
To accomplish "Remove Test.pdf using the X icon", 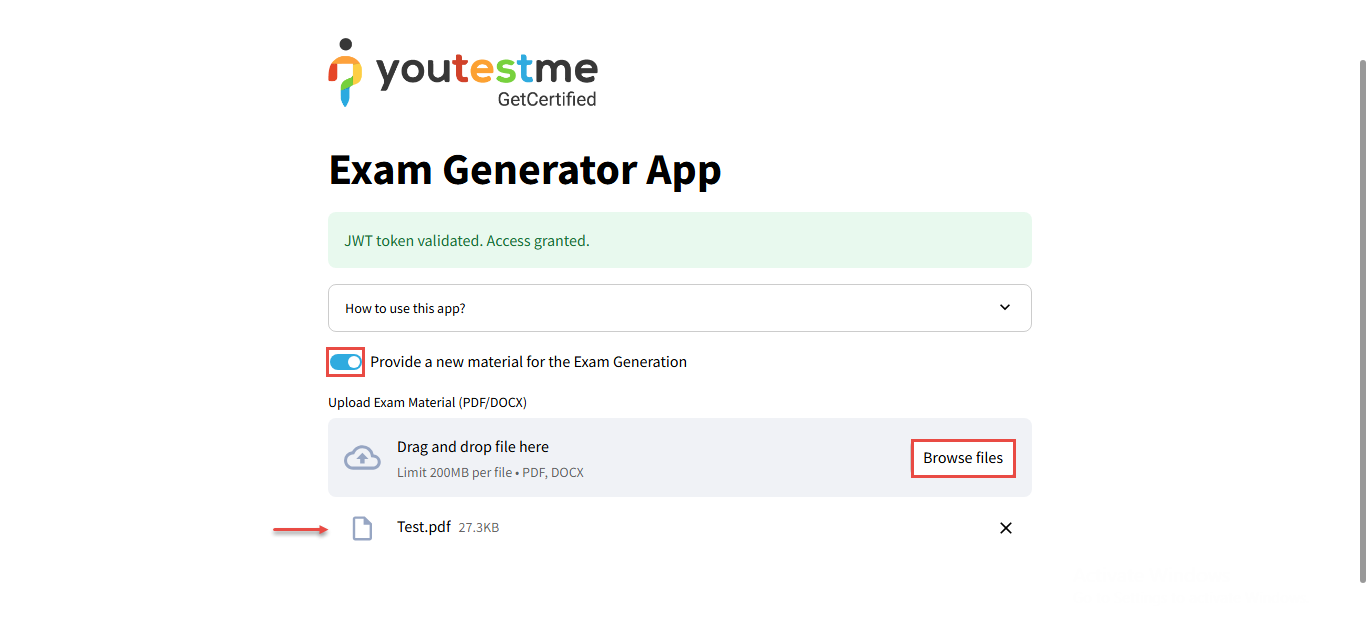I will [1006, 528].
